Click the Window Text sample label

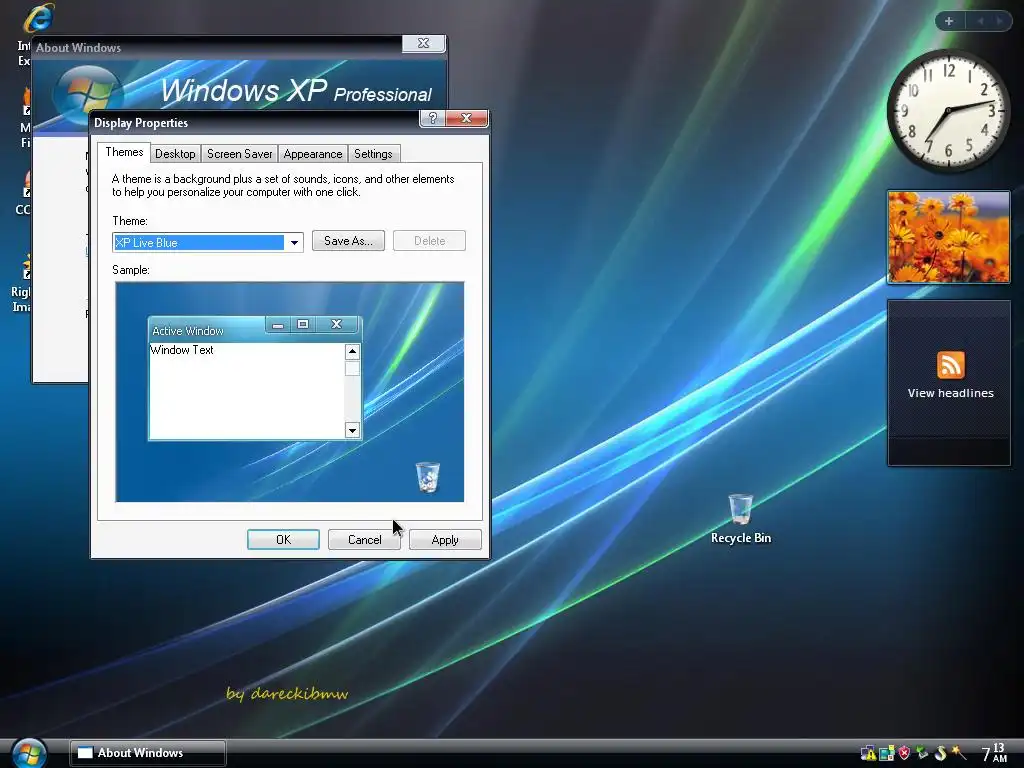pos(182,350)
